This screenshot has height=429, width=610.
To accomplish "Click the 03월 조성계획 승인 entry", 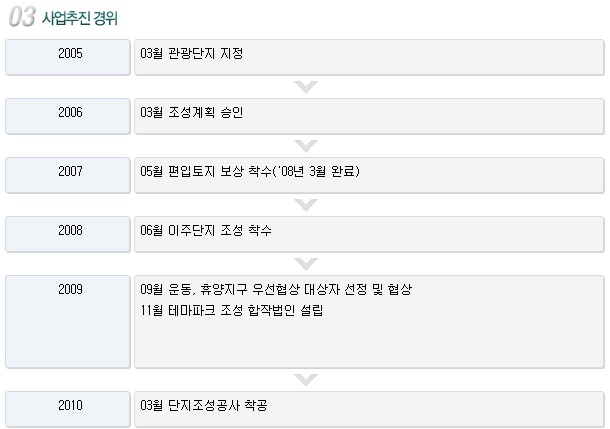I will click(192, 112).
